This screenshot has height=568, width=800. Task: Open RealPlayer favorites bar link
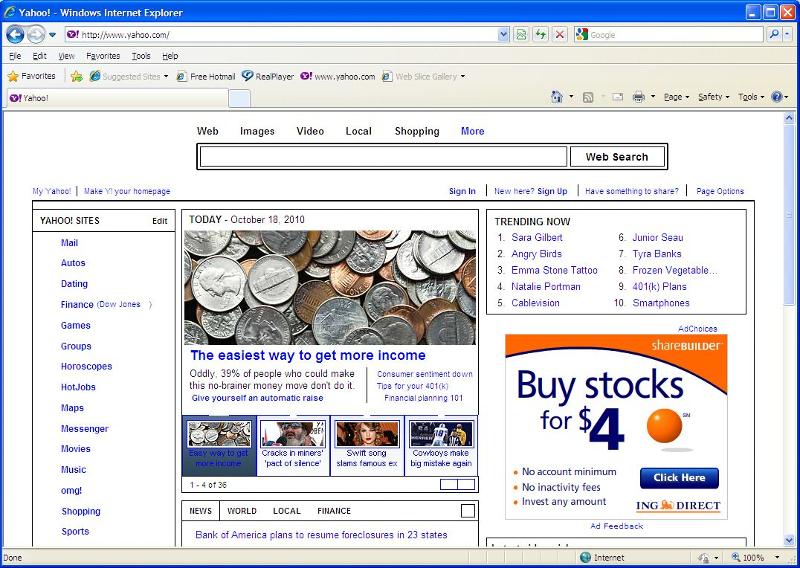[268, 77]
